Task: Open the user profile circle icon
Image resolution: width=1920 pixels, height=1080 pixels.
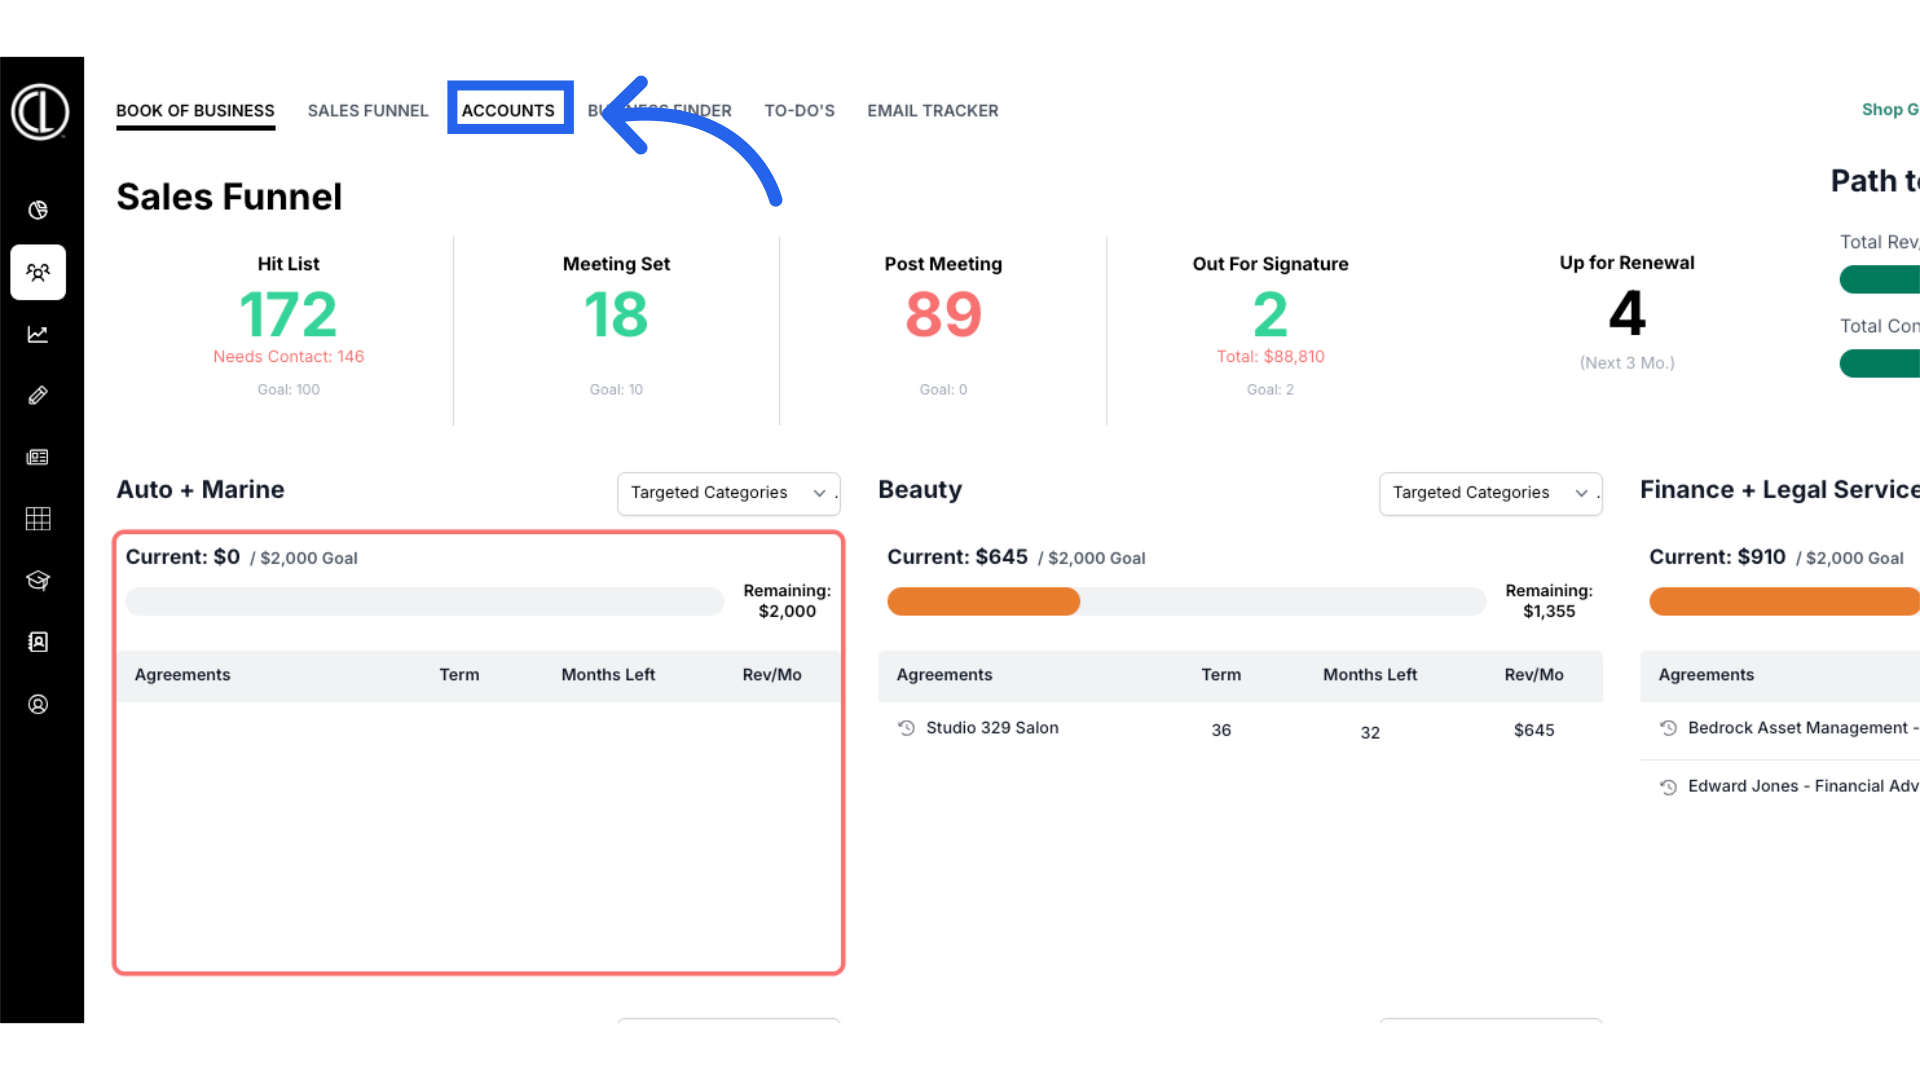Action: (x=38, y=704)
